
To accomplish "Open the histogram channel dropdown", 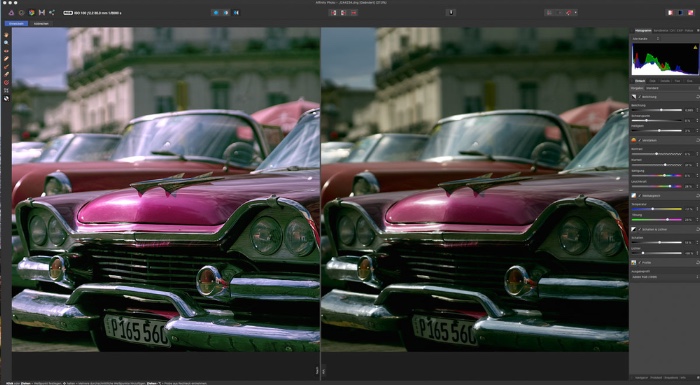I will pyautogui.click(x=646, y=39).
